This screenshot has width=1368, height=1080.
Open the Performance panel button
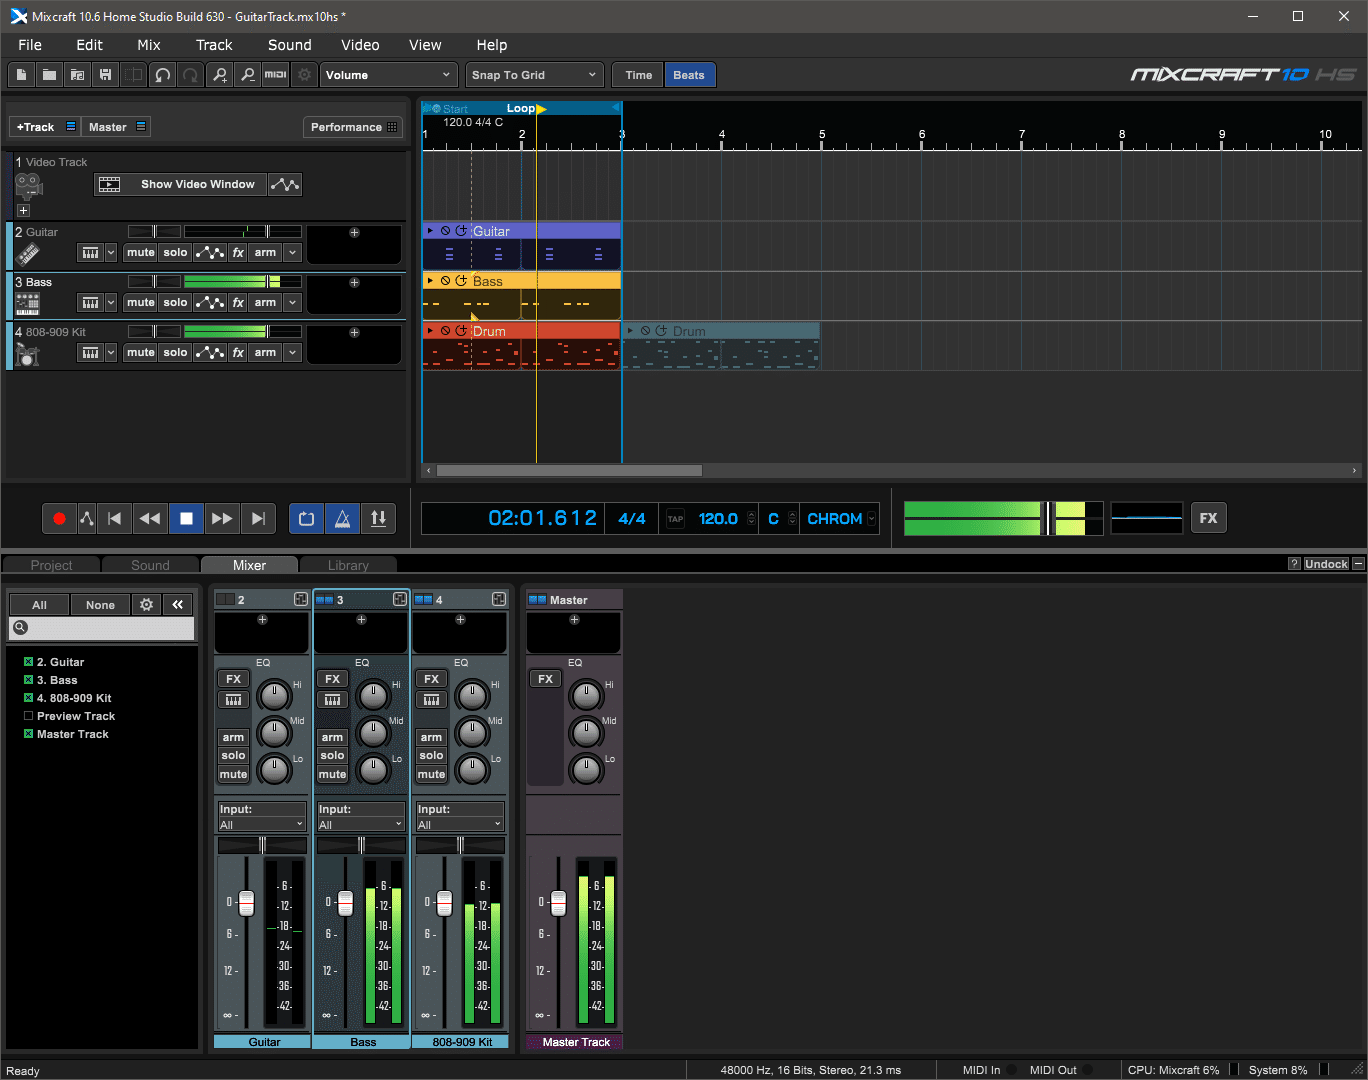353,127
